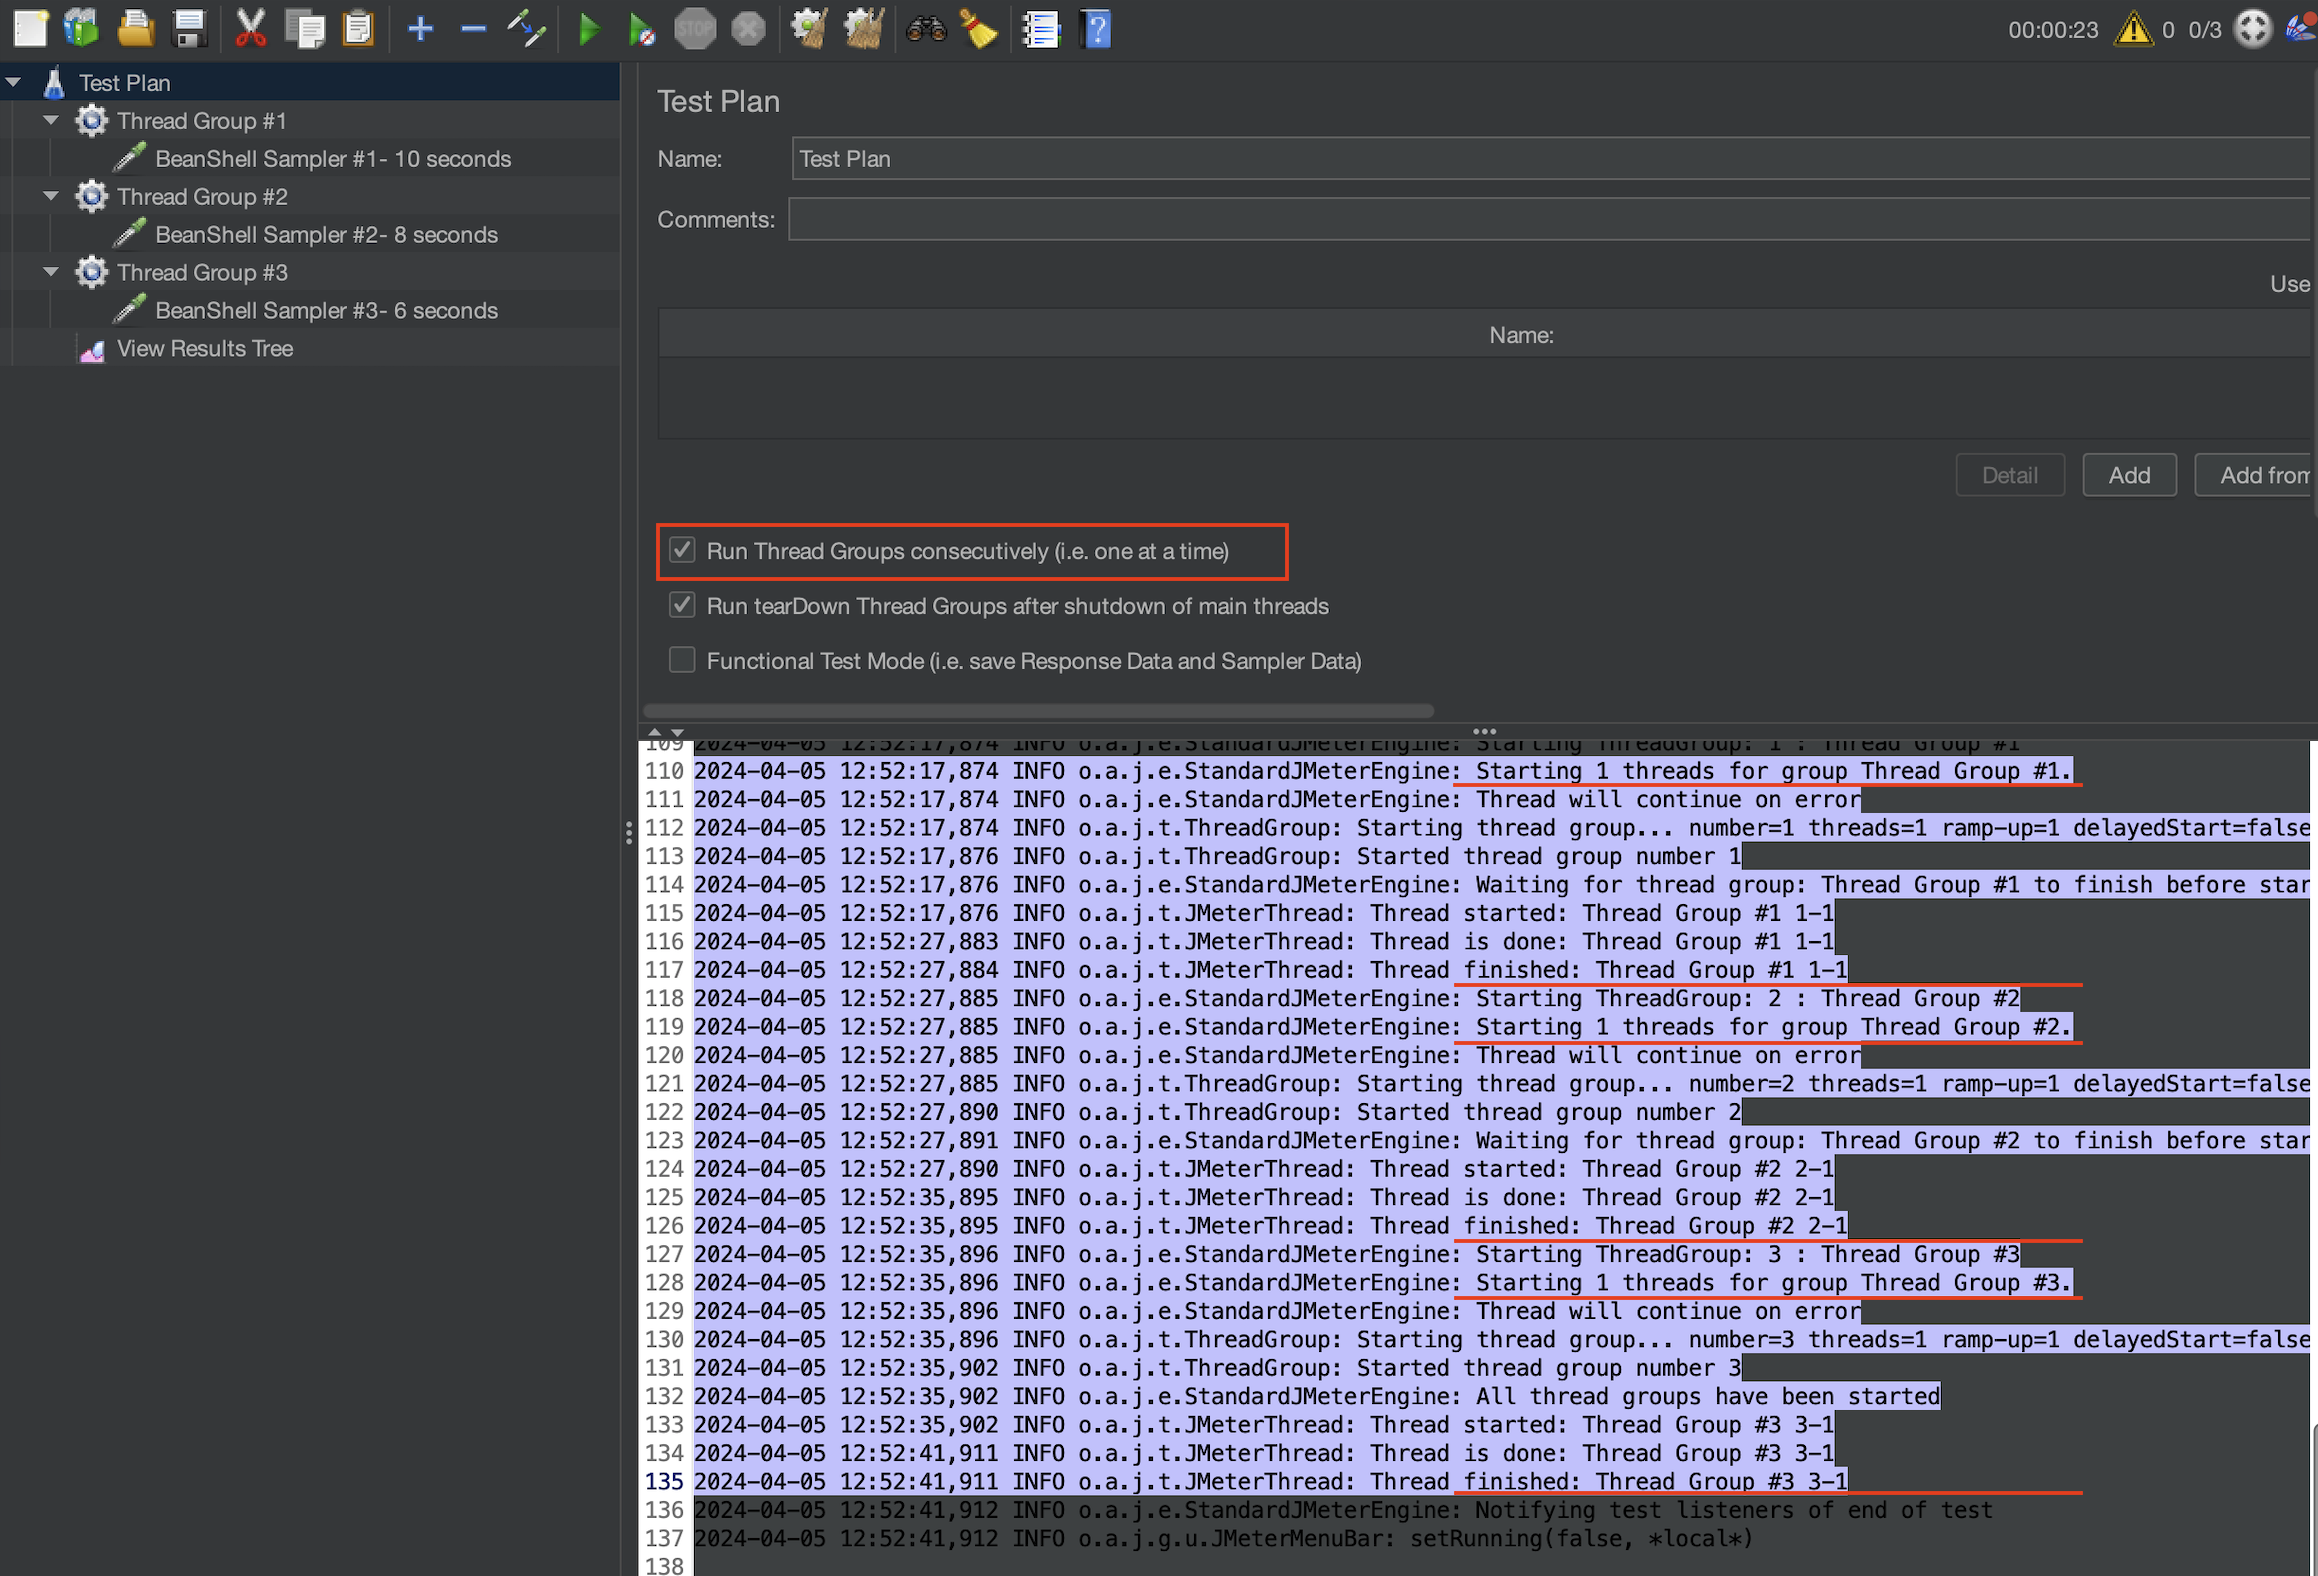This screenshot has height=1576, width=2318.
Task: Click the warning triangle log toggle
Action: click(2132, 29)
